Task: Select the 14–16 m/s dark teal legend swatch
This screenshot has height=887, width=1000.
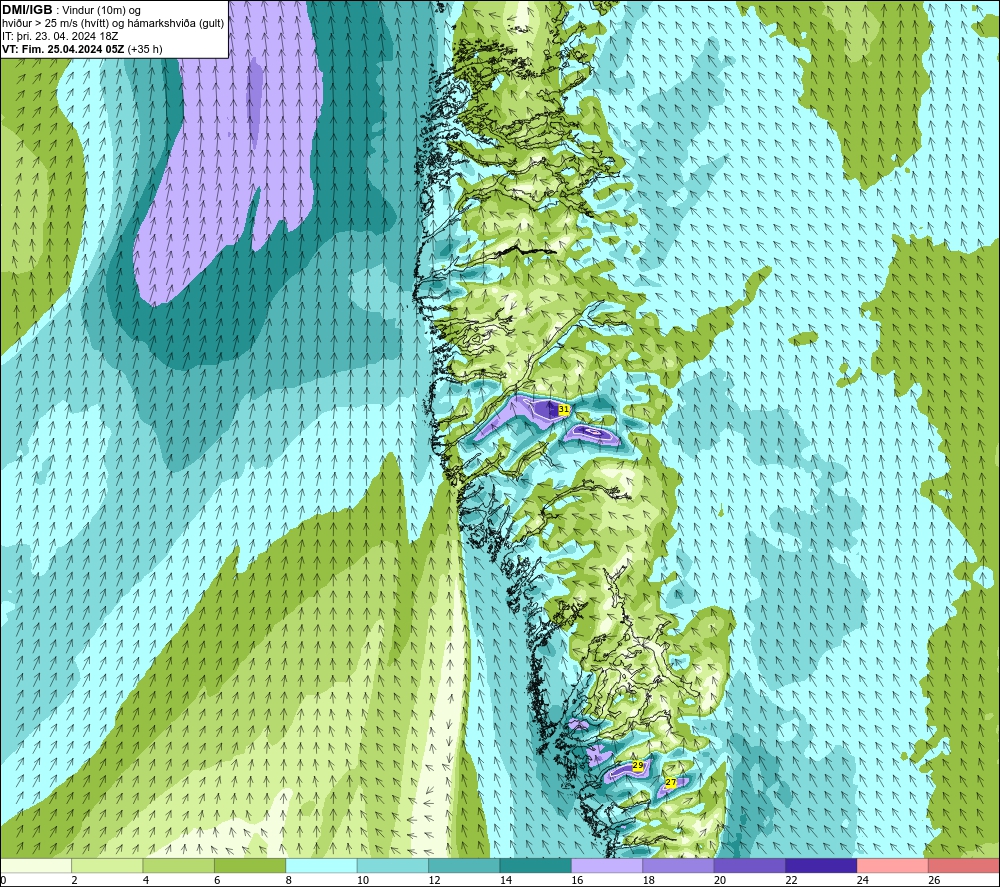Action: 536,865
